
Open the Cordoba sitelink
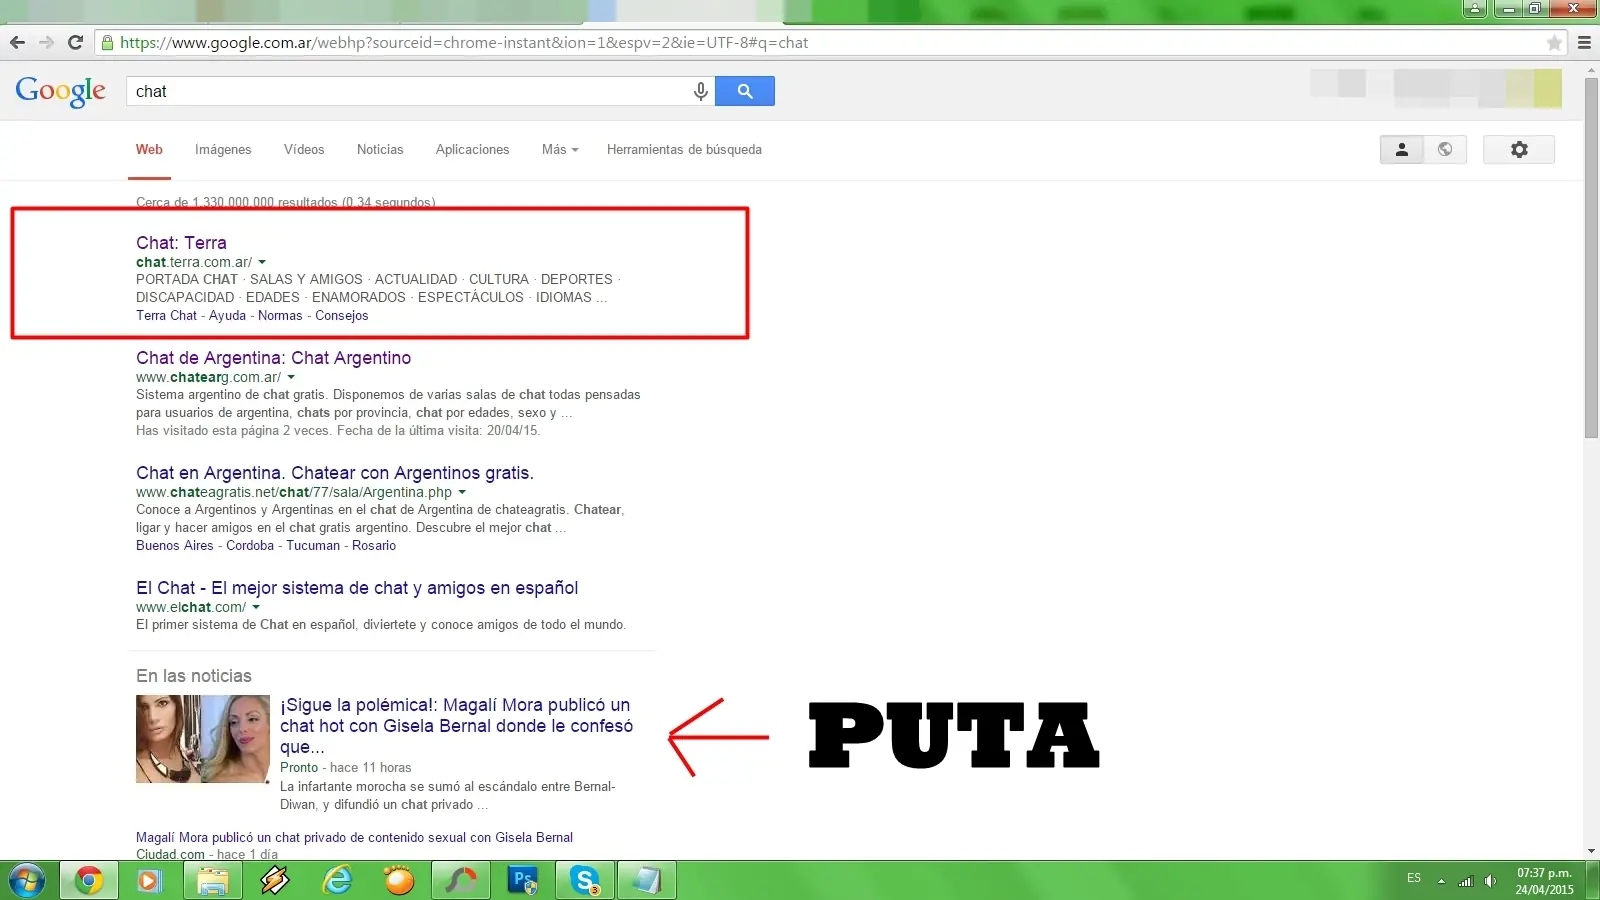(250, 545)
